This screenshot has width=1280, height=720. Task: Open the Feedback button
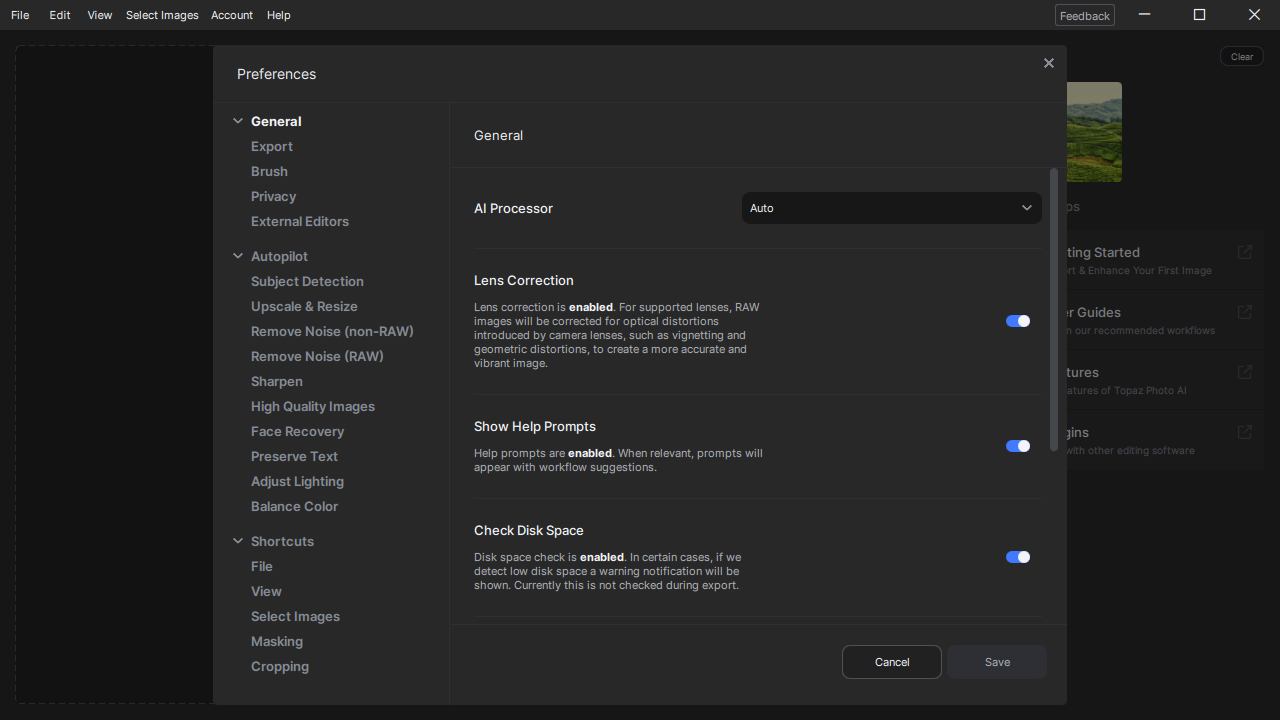[1084, 15]
